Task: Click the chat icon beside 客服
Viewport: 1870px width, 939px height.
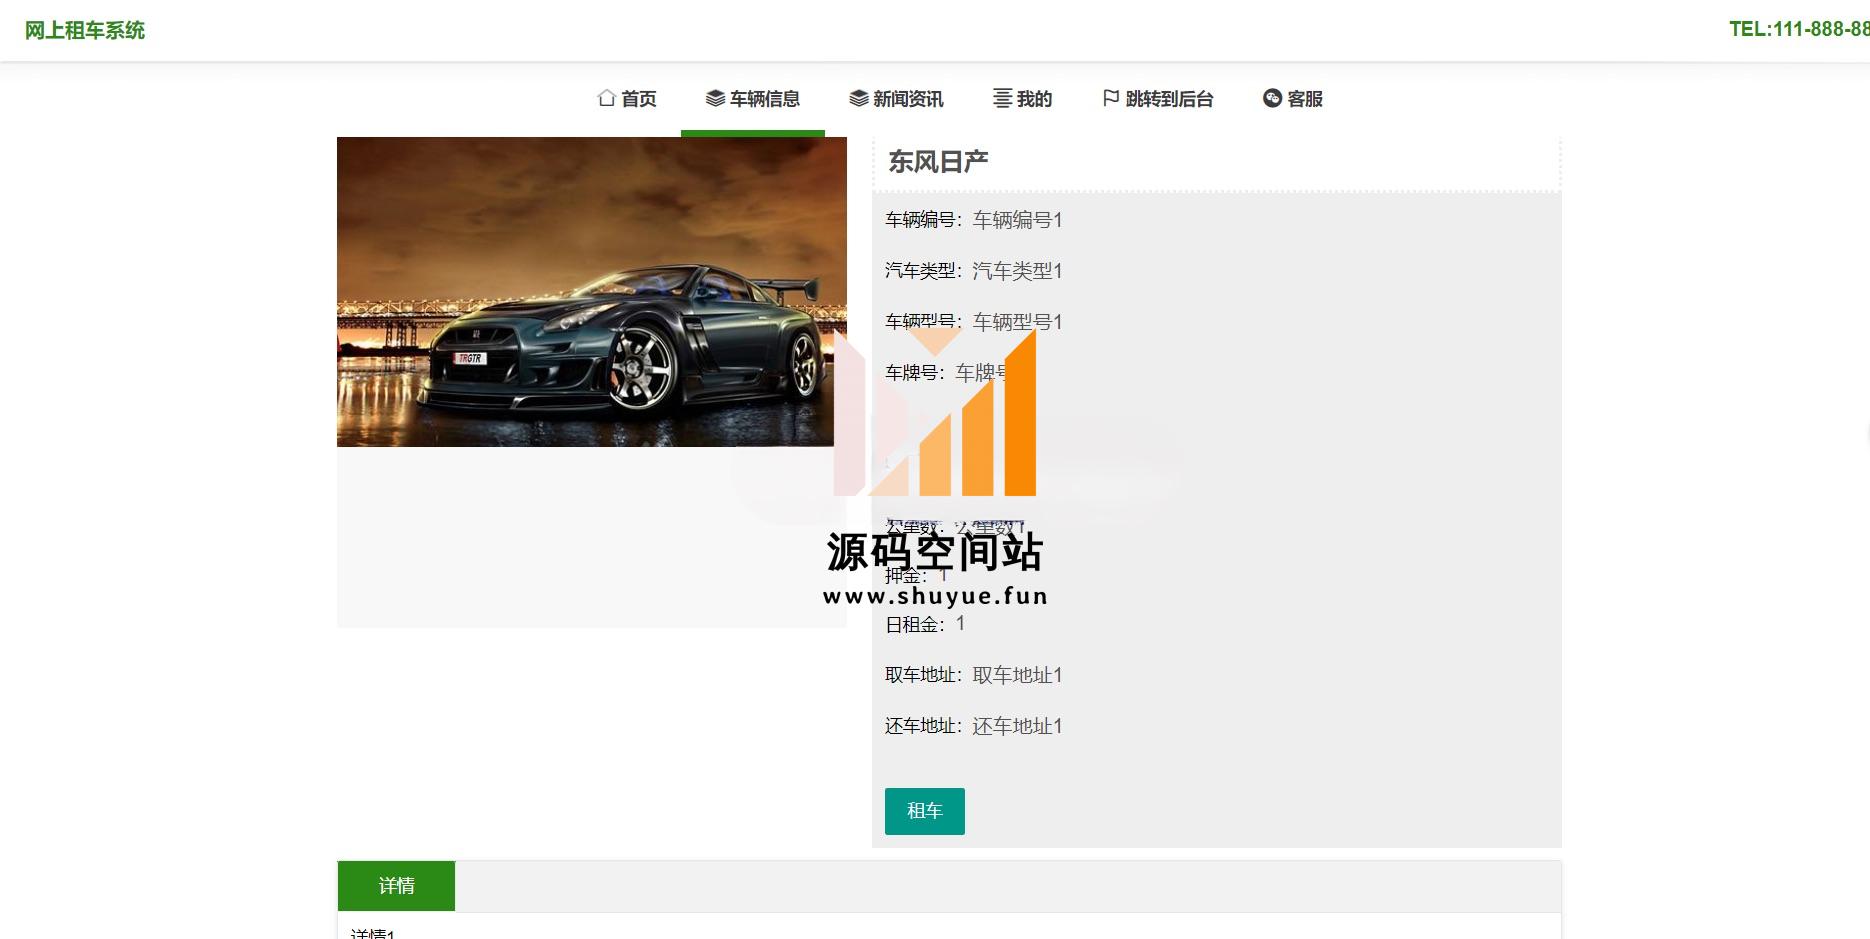Action: 1272,98
